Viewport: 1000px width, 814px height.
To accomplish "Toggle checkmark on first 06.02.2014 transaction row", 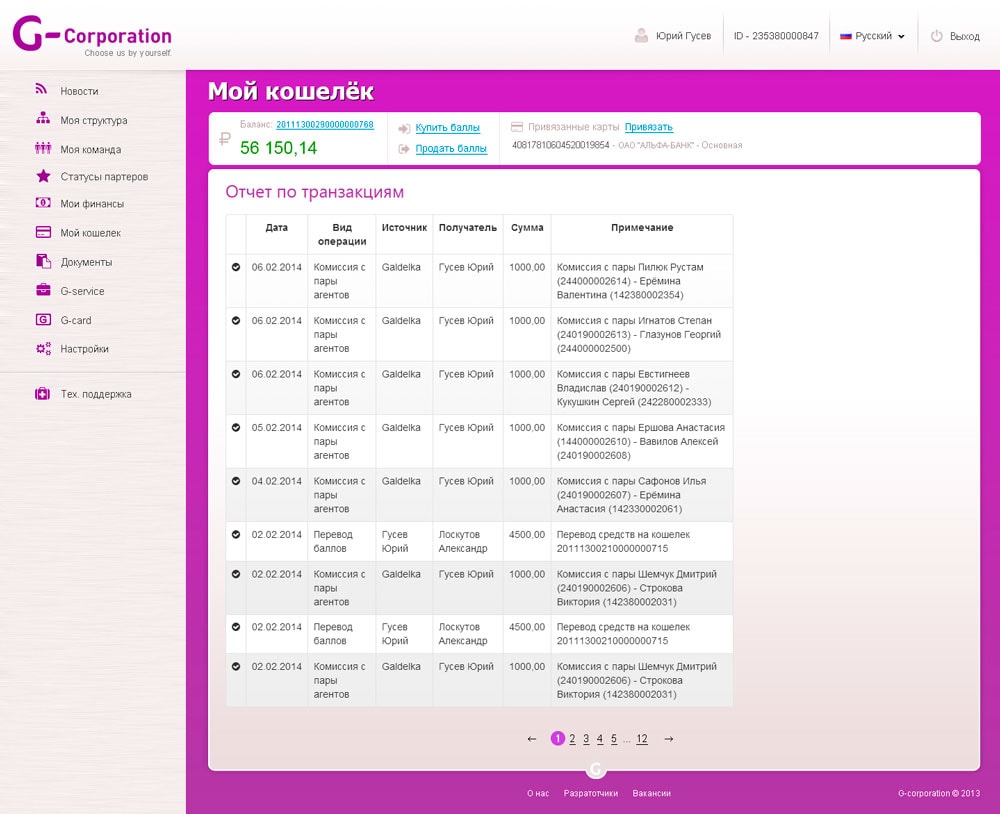I will pyautogui.click(x=236, y=267).
